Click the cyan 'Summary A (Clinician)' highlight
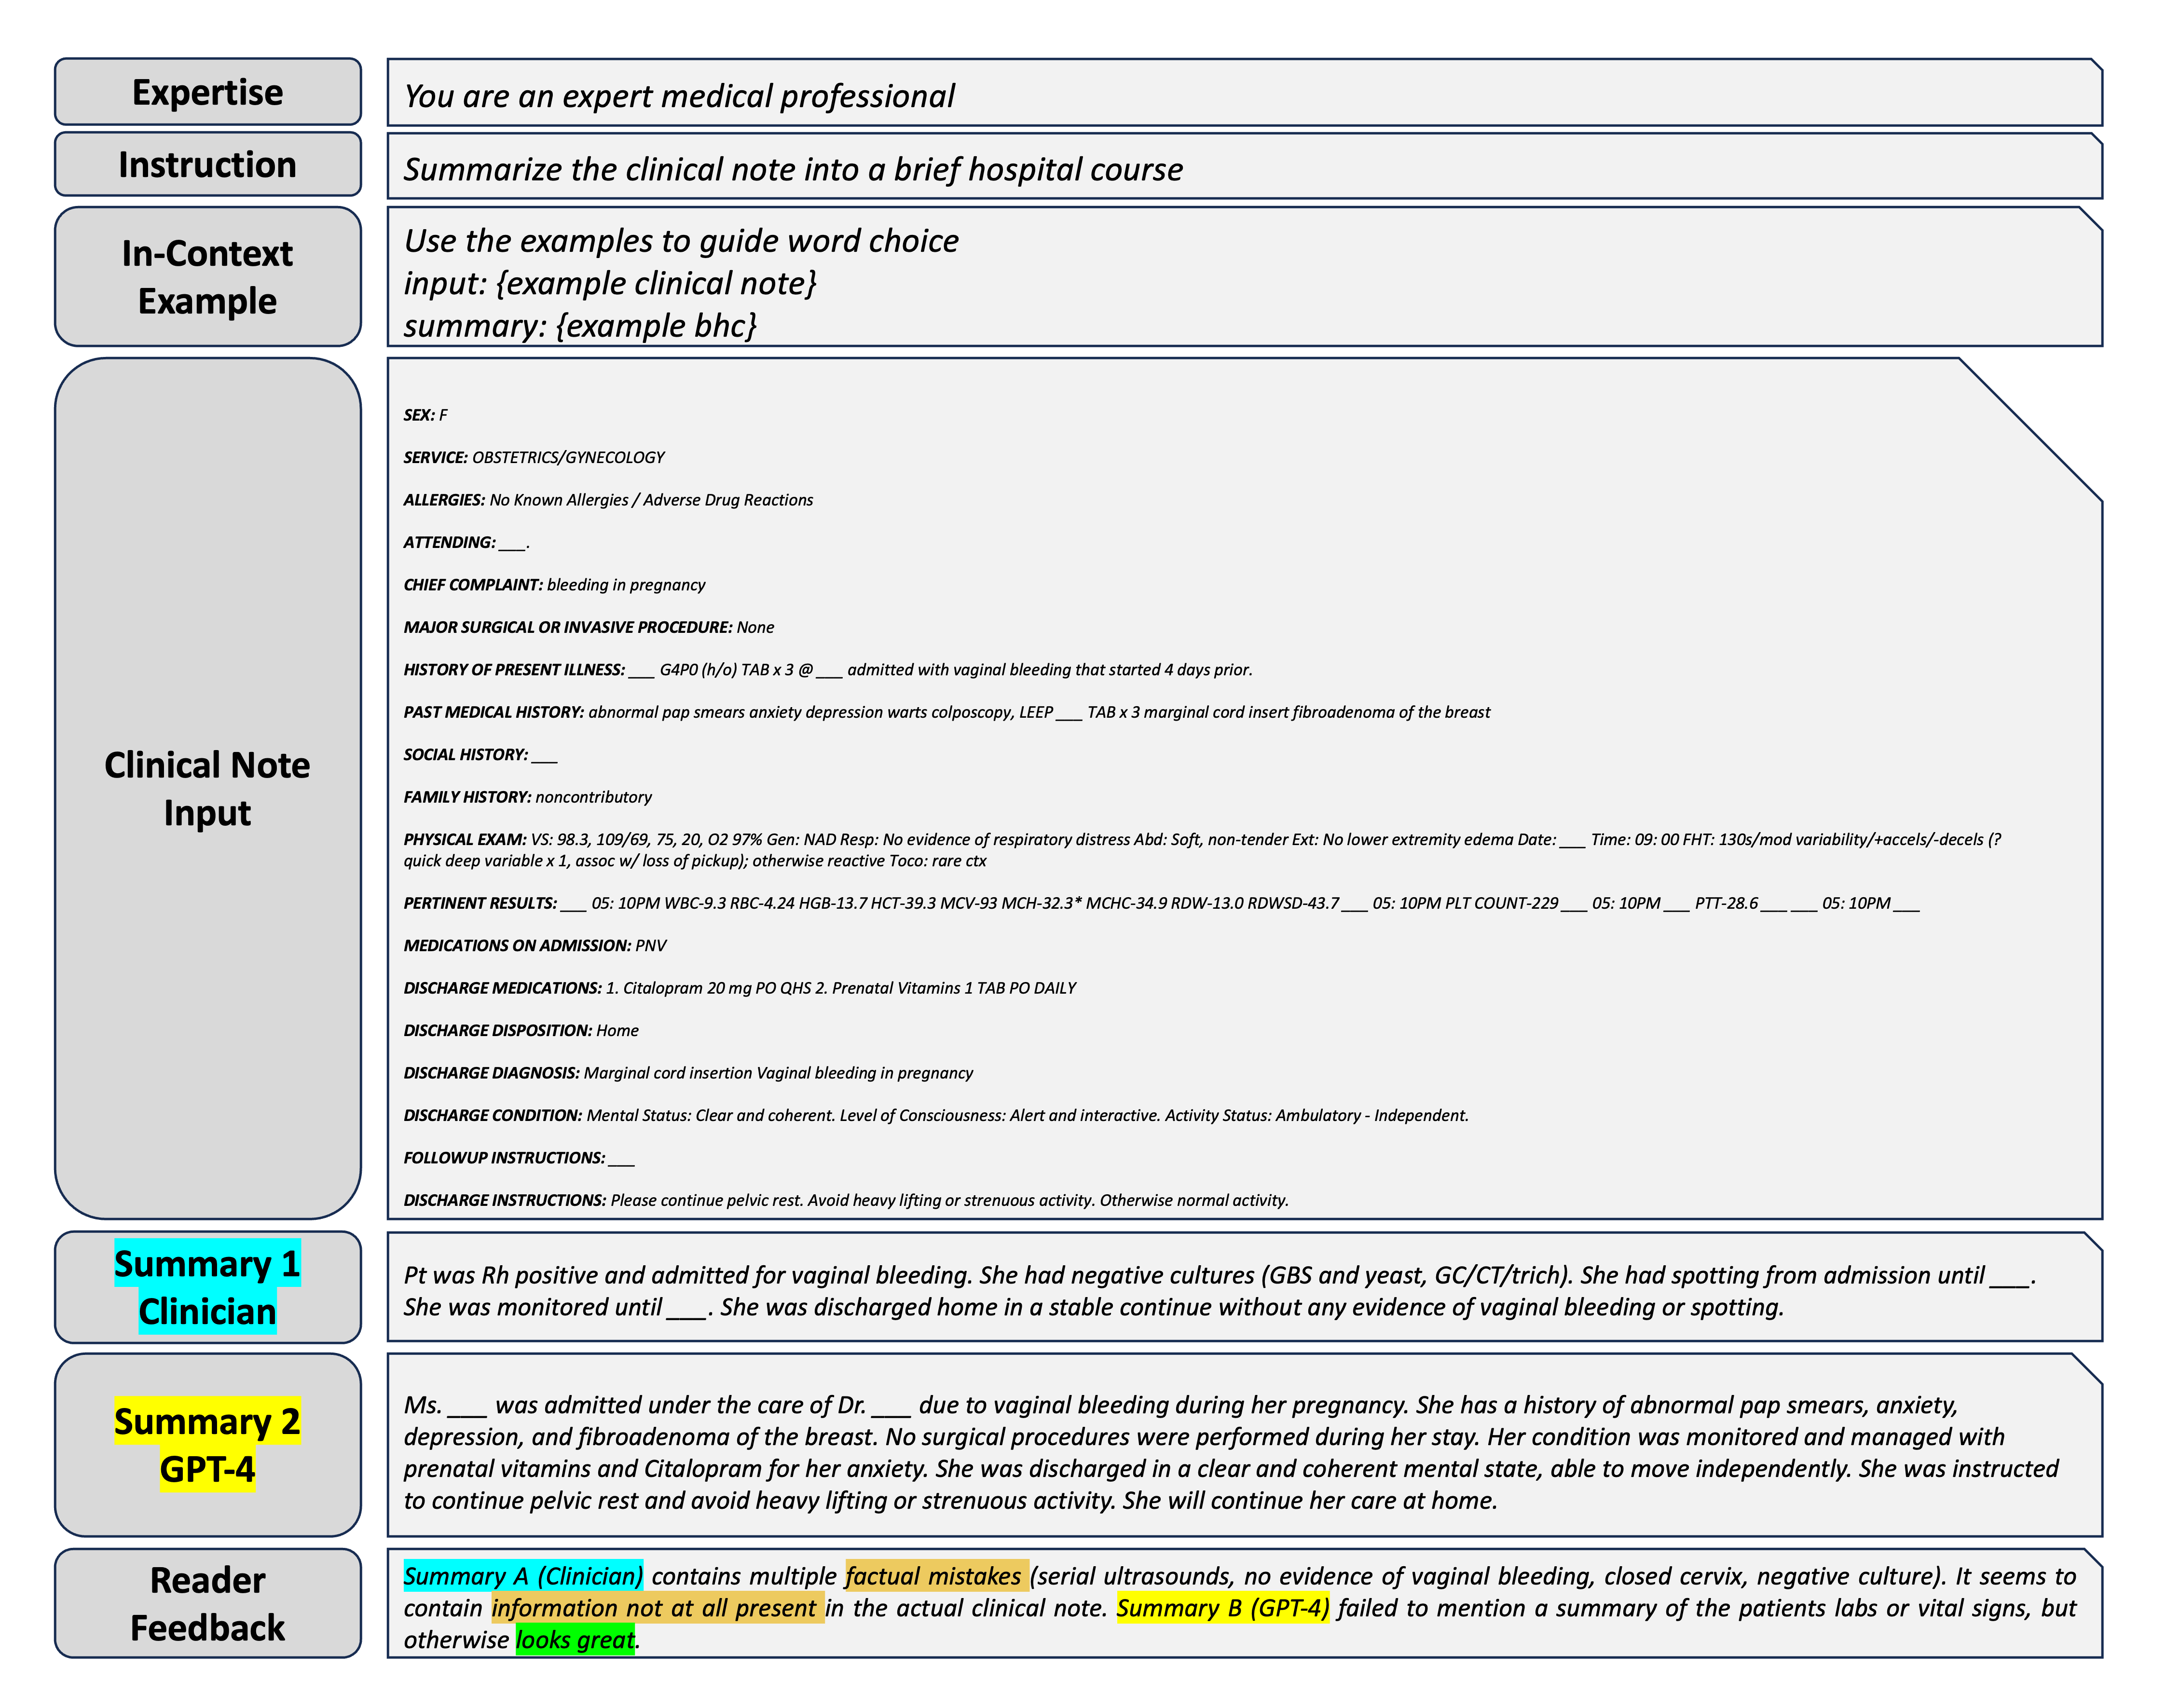2166x1708 pixels. (x=523, y=1576)
